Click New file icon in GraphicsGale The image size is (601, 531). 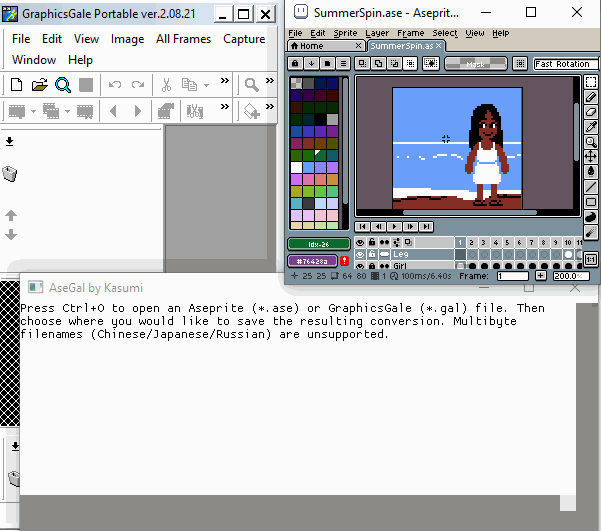click(16, 84)
